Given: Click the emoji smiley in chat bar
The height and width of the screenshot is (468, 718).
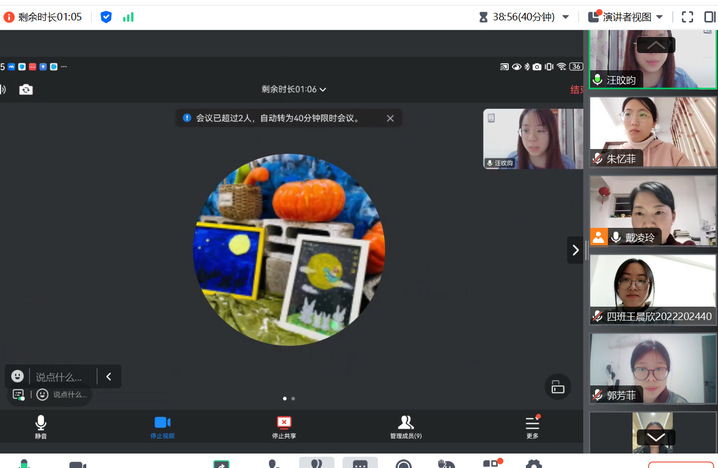Looking at the screenshot, I should [18, 376].
